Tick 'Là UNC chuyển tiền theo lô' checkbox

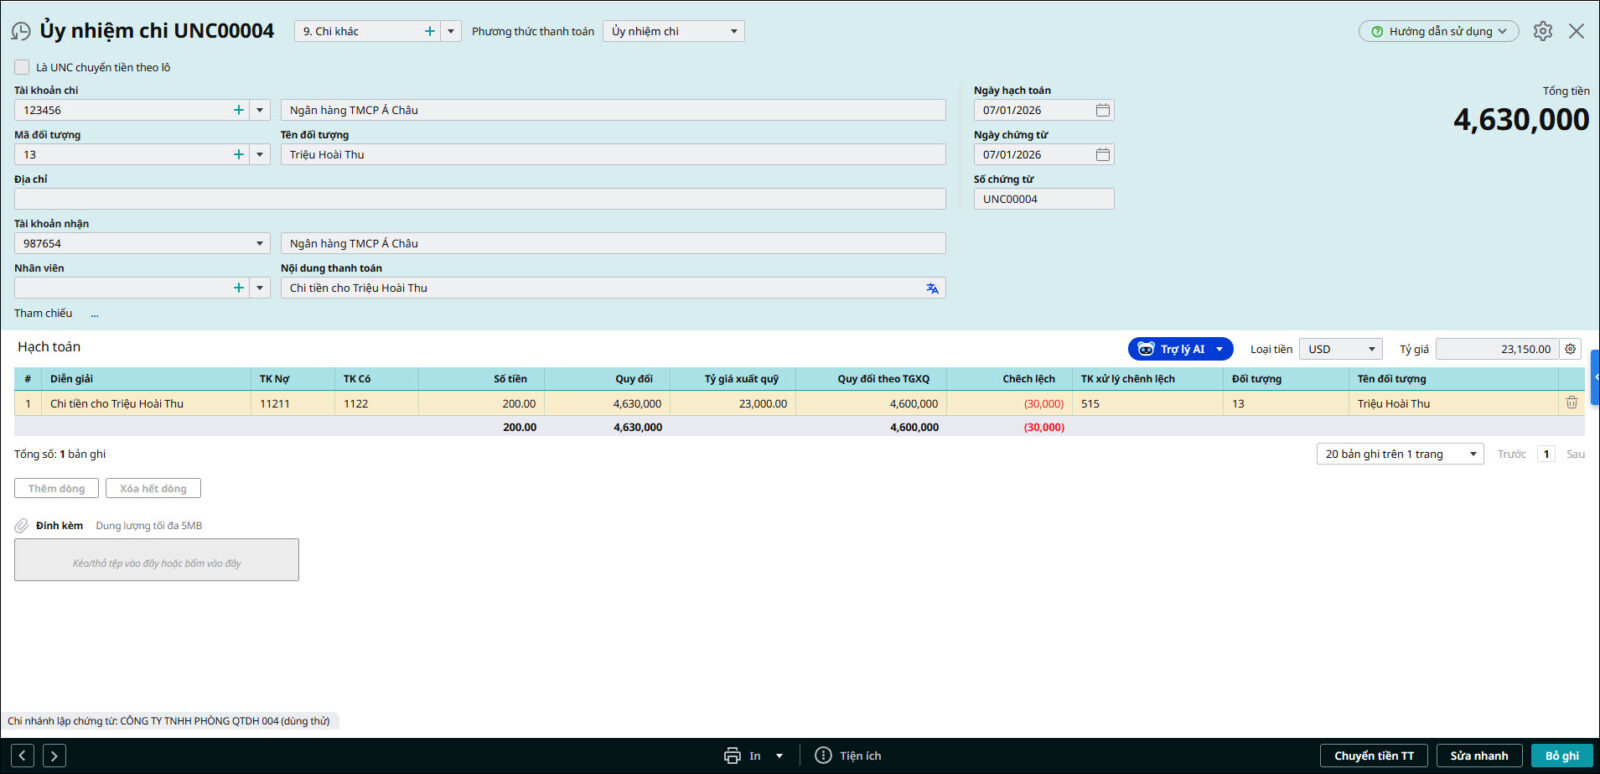point(22,67)
